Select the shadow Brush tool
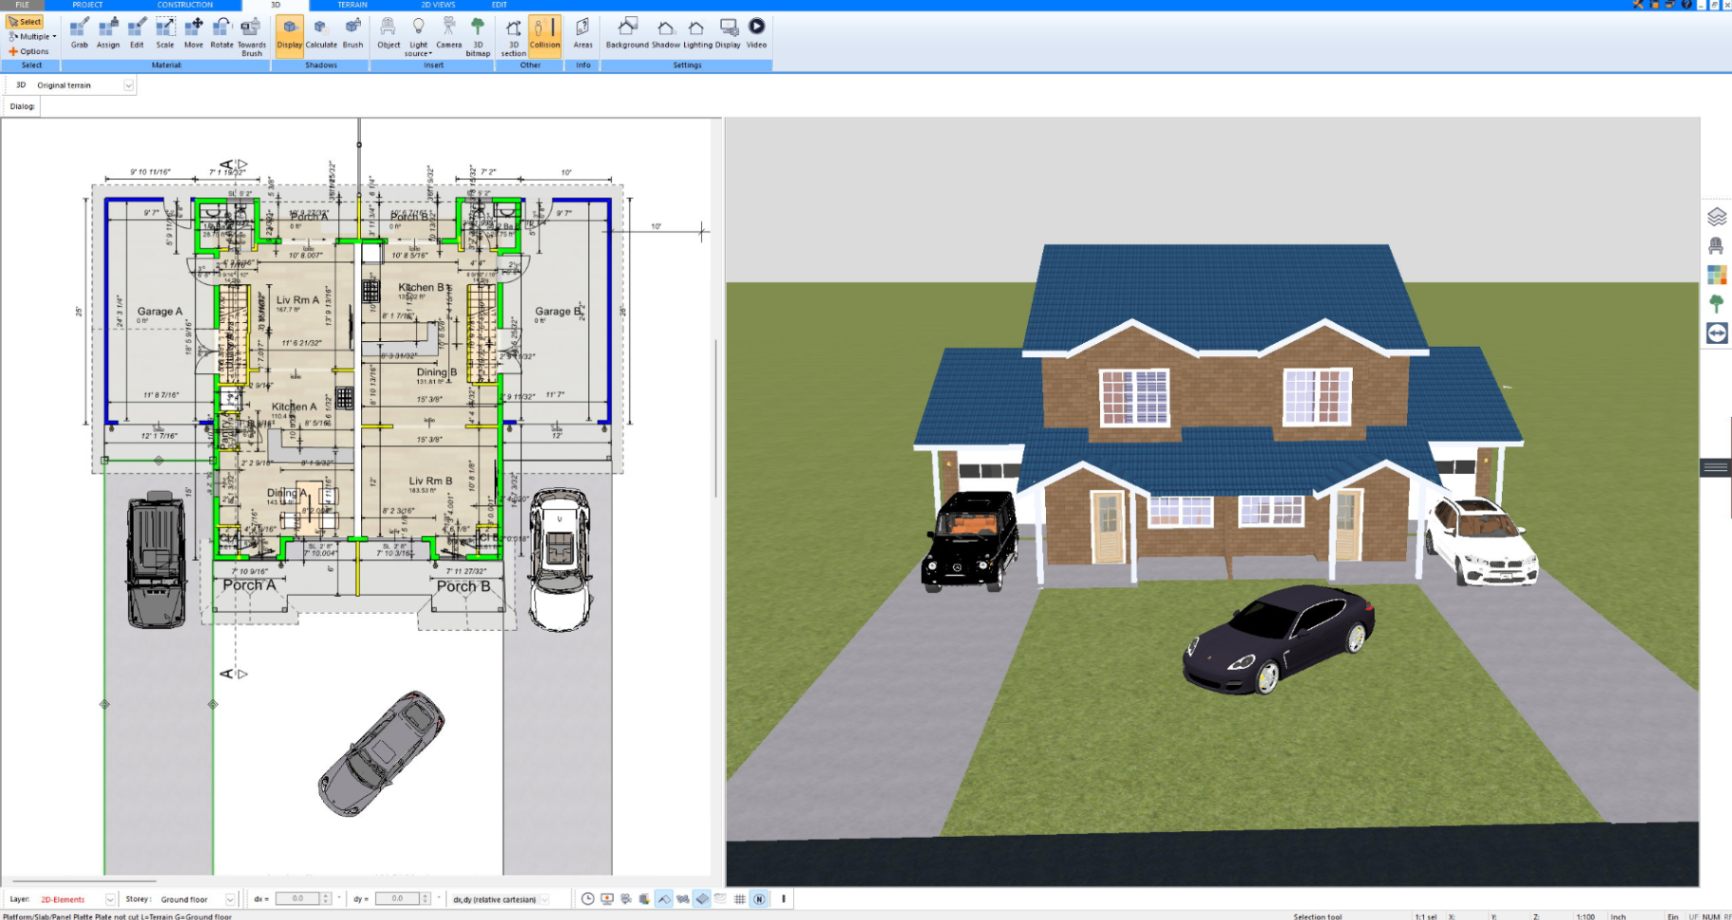 353,33
